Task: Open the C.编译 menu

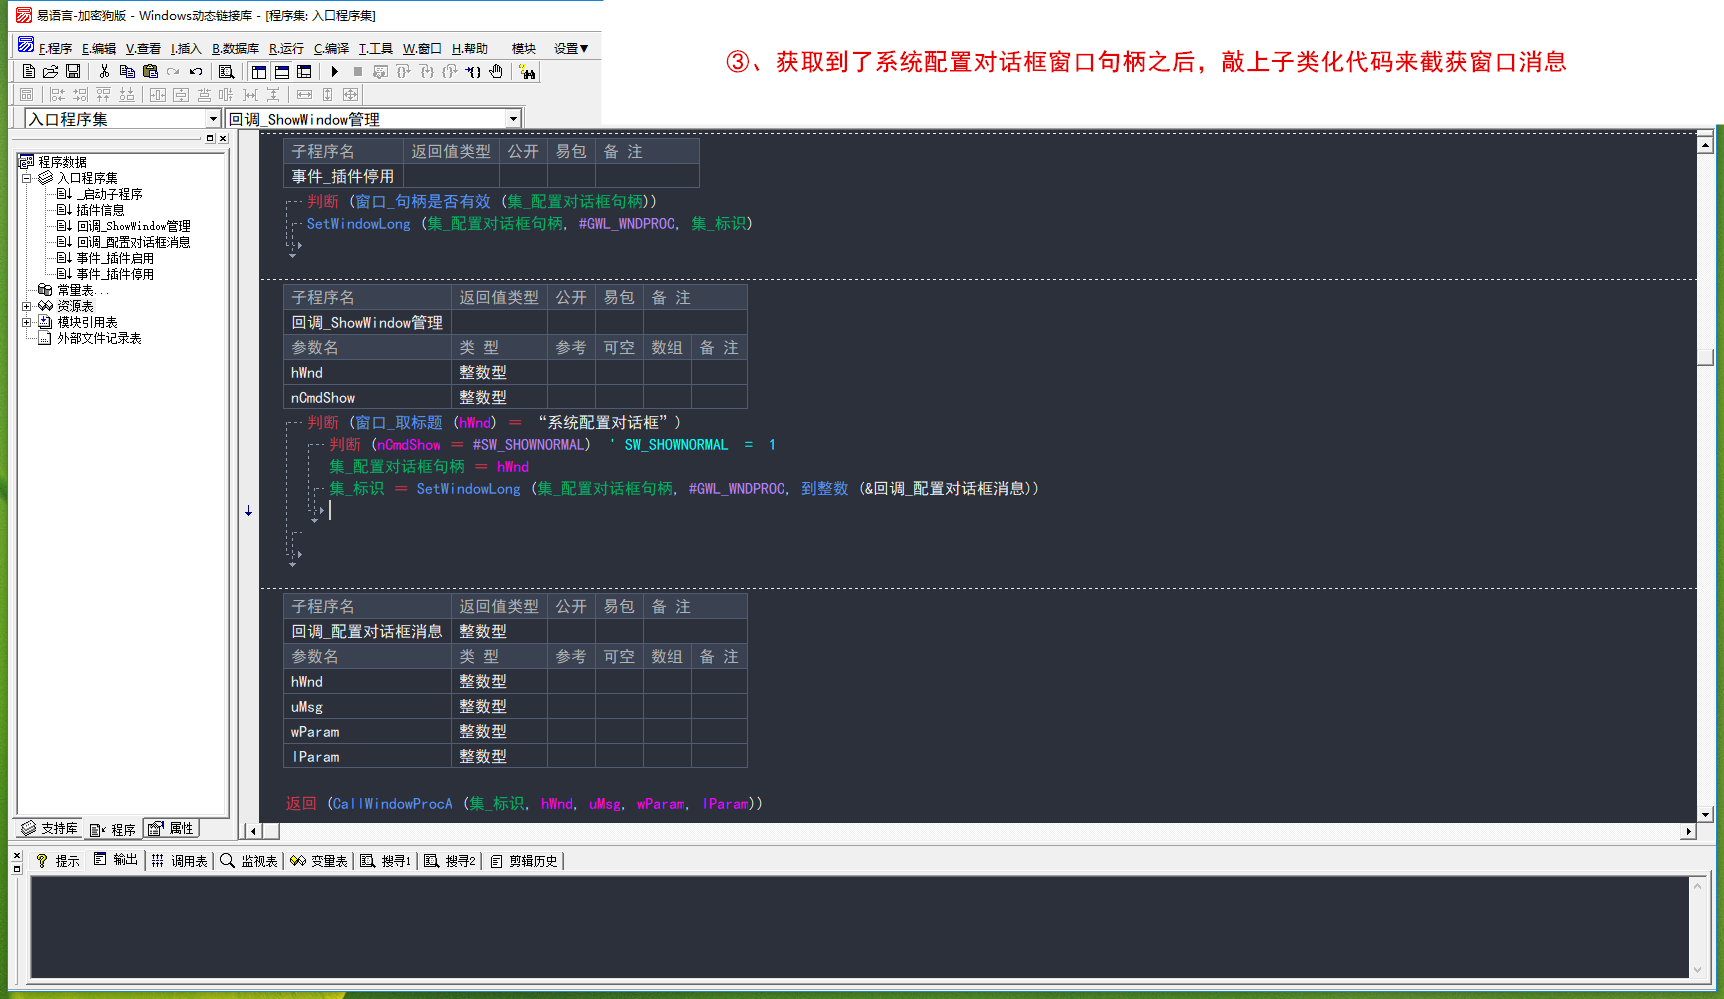Action: [x=331, y=48]
